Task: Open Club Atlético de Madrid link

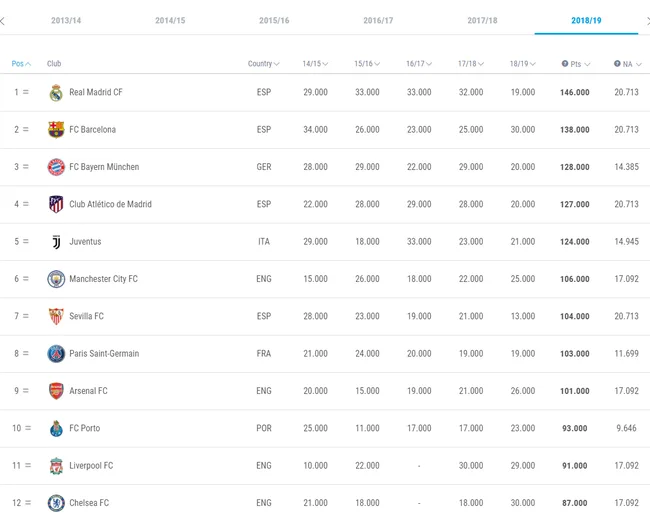Action: [110, 204]
